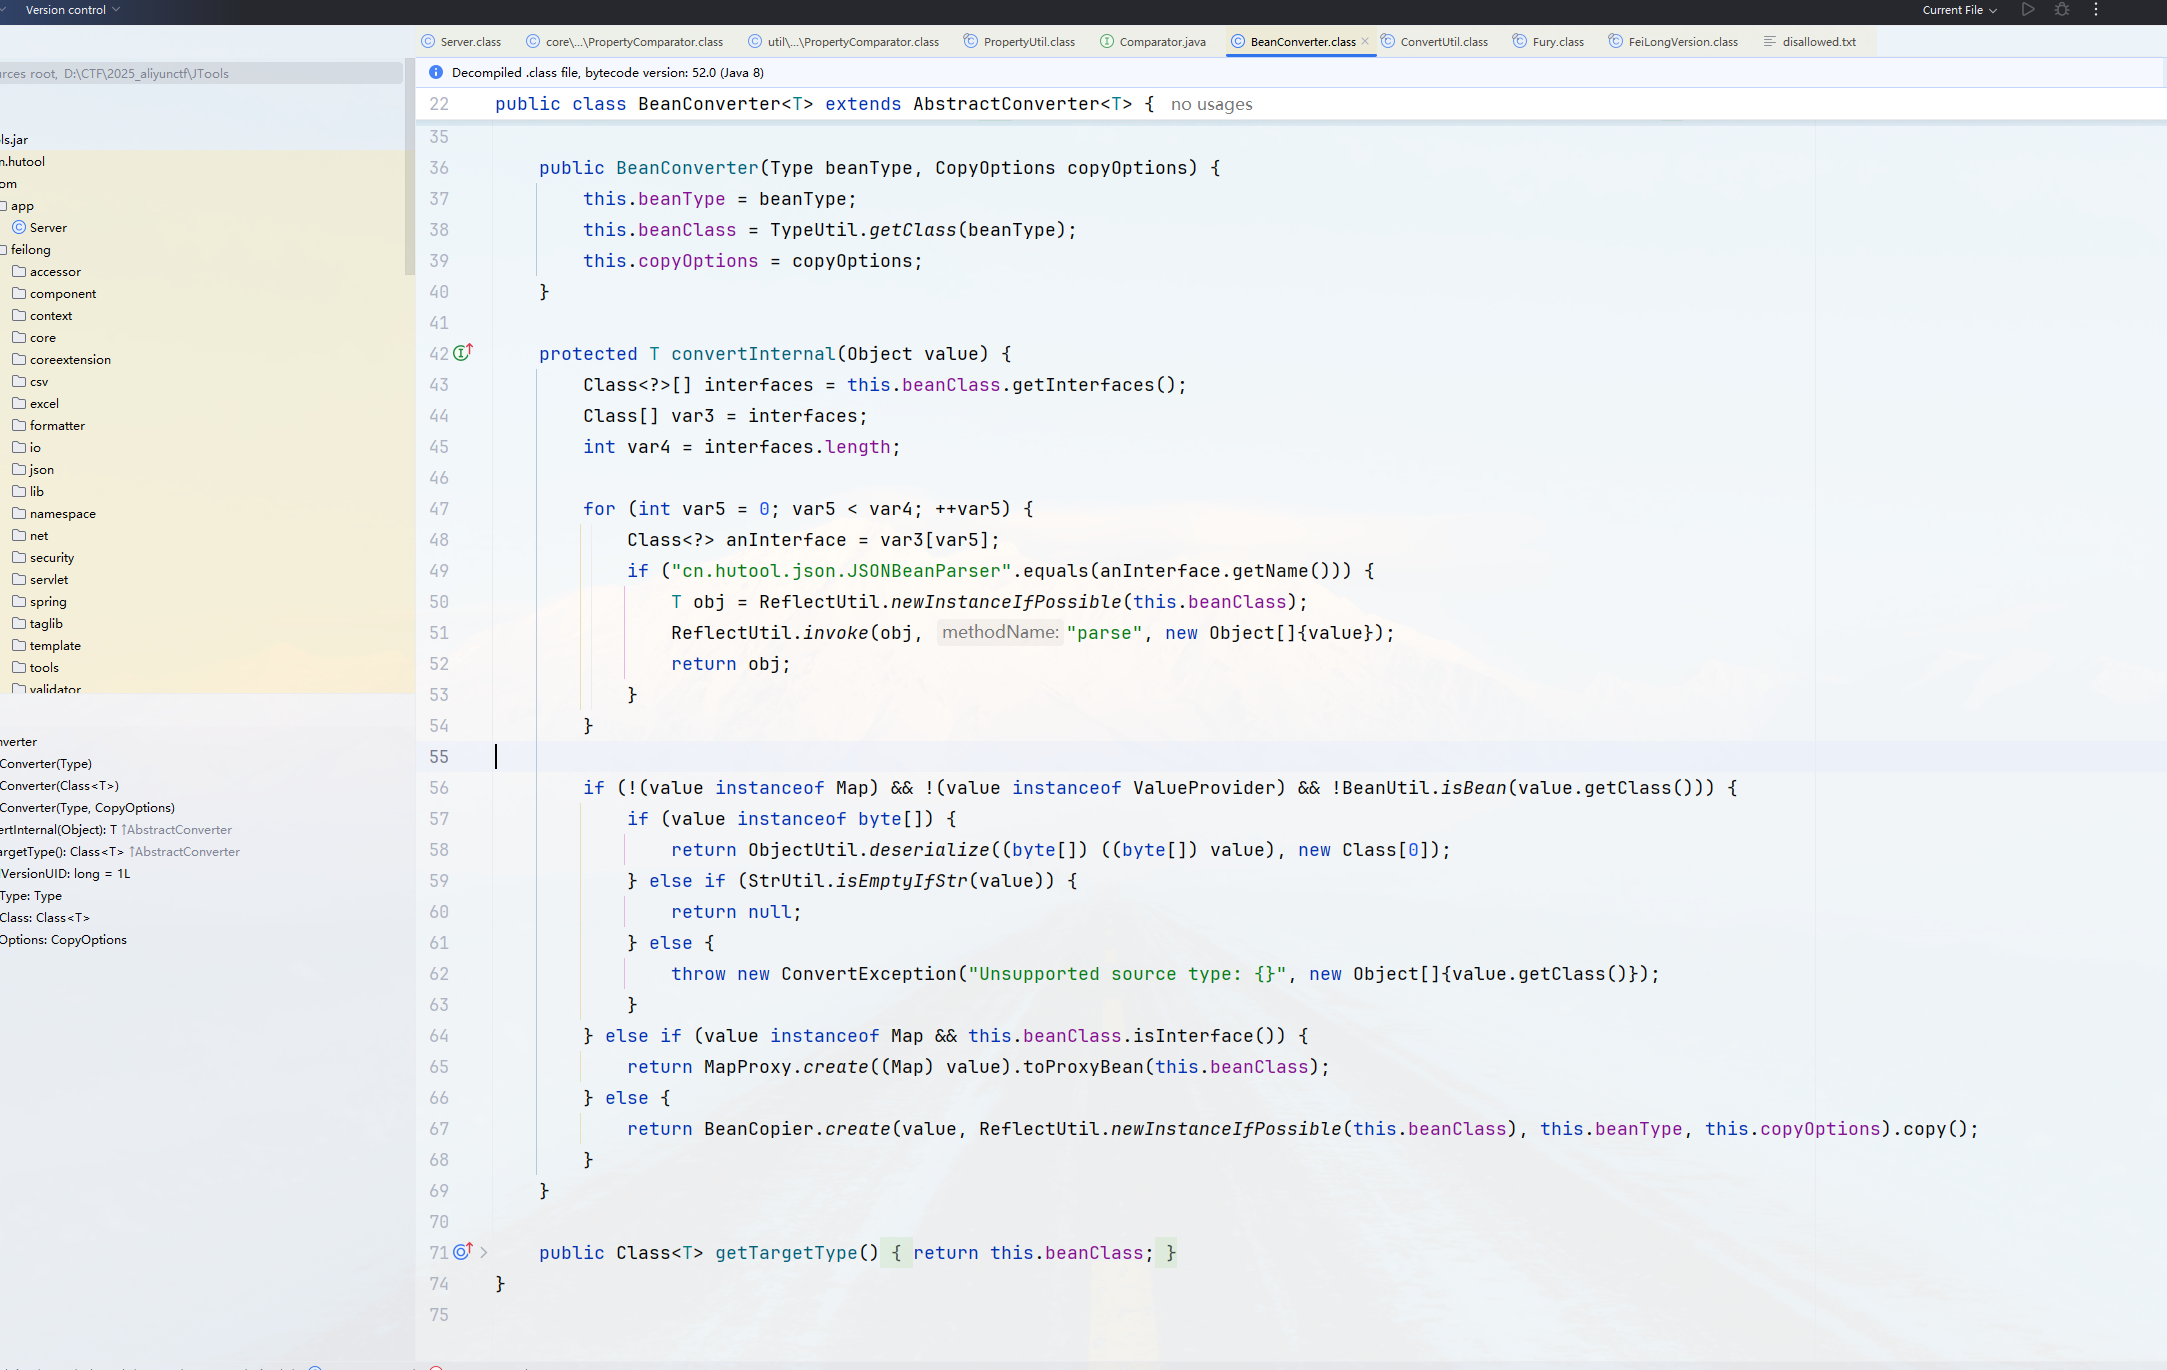Image resolution: width=2167 pixels, height=1370 pixels.
Task: Select the VersionUID: long = 1L field
Action: click(66, 873)
